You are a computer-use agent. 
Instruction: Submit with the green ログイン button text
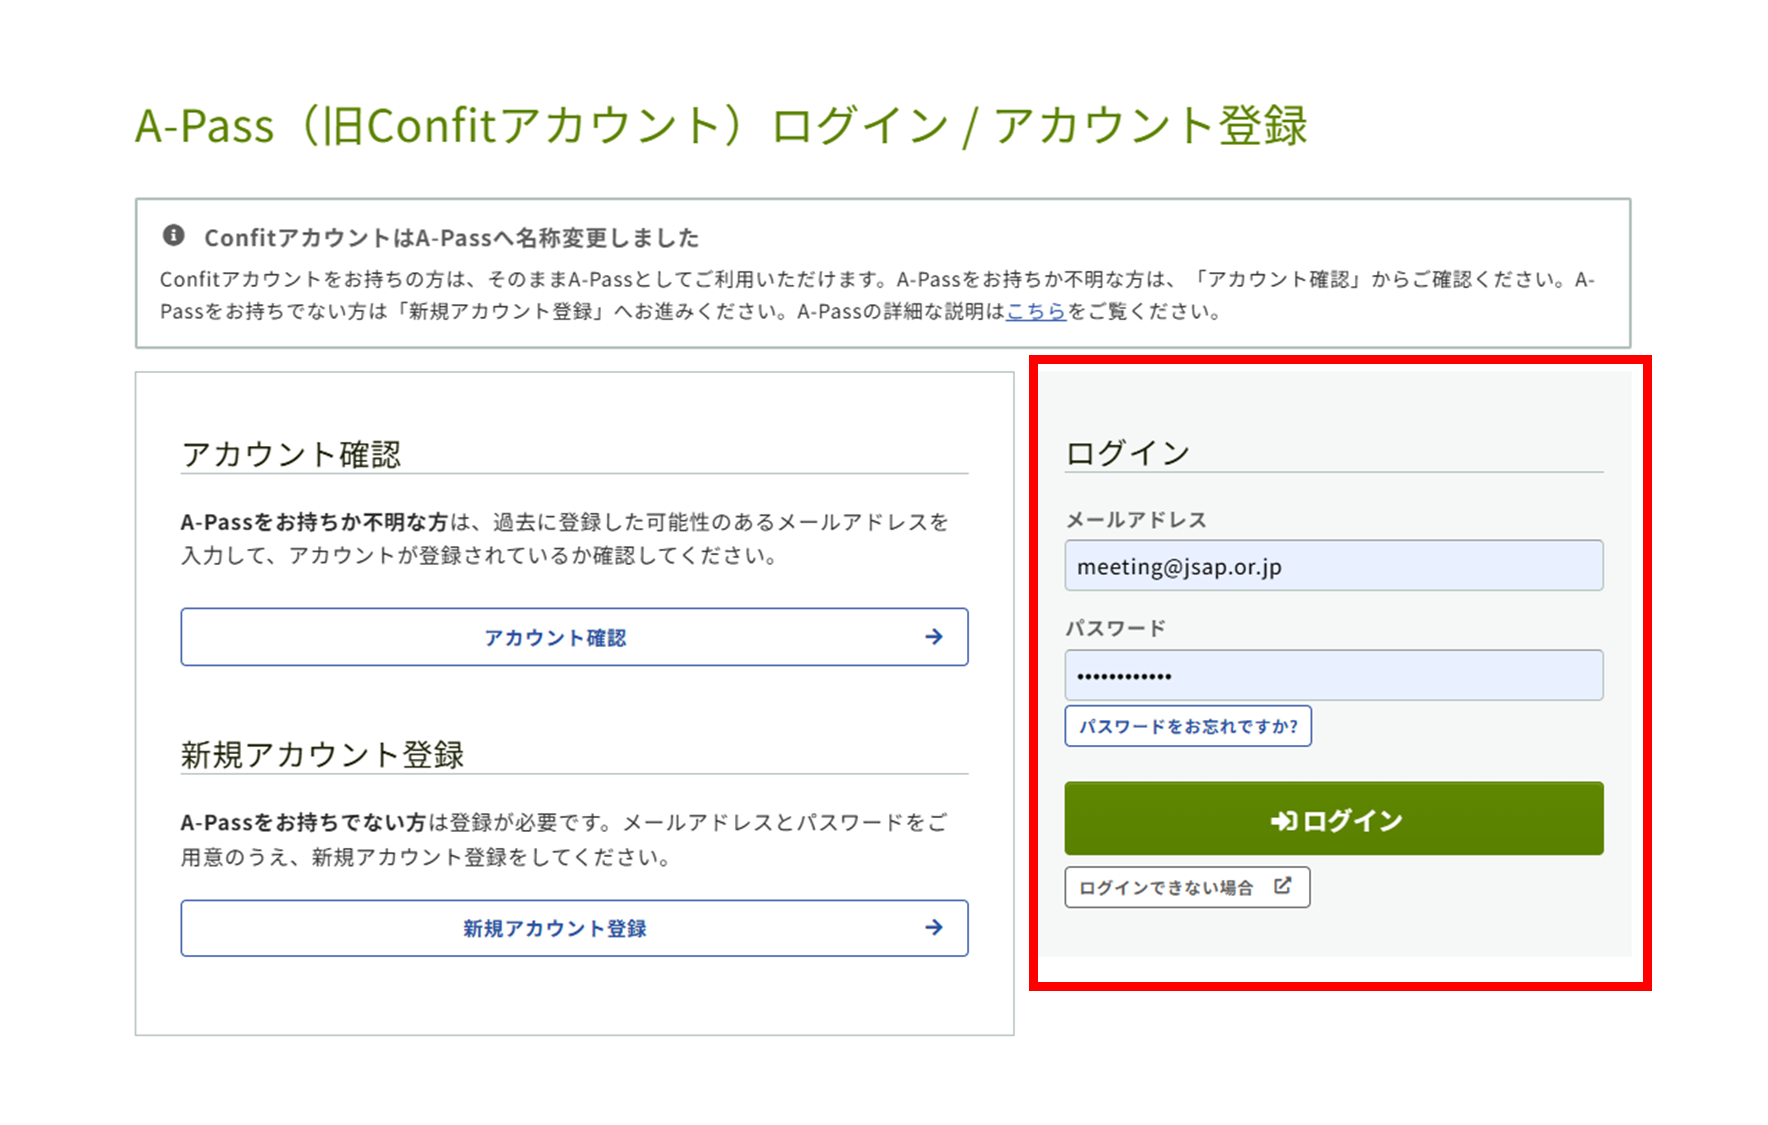point(1352,821)
